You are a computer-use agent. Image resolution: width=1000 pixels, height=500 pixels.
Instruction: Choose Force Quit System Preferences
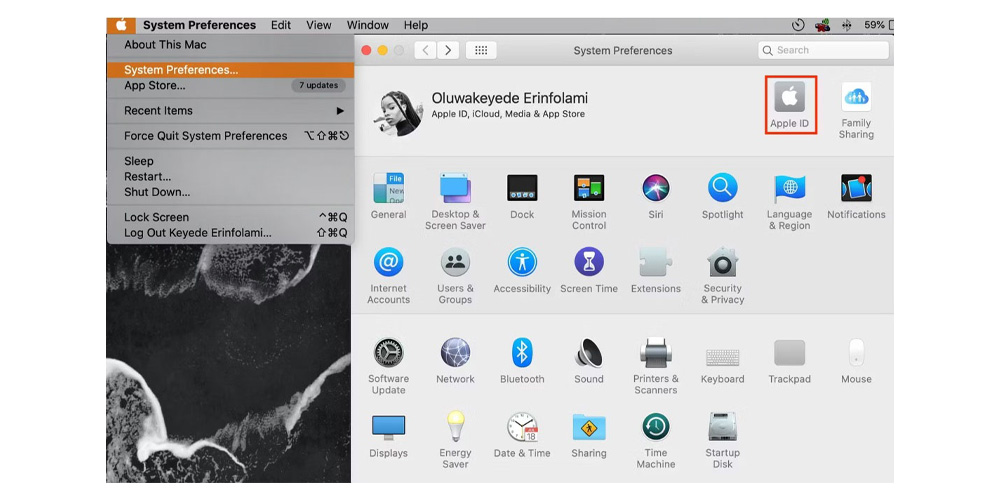(x=230, y=136)
